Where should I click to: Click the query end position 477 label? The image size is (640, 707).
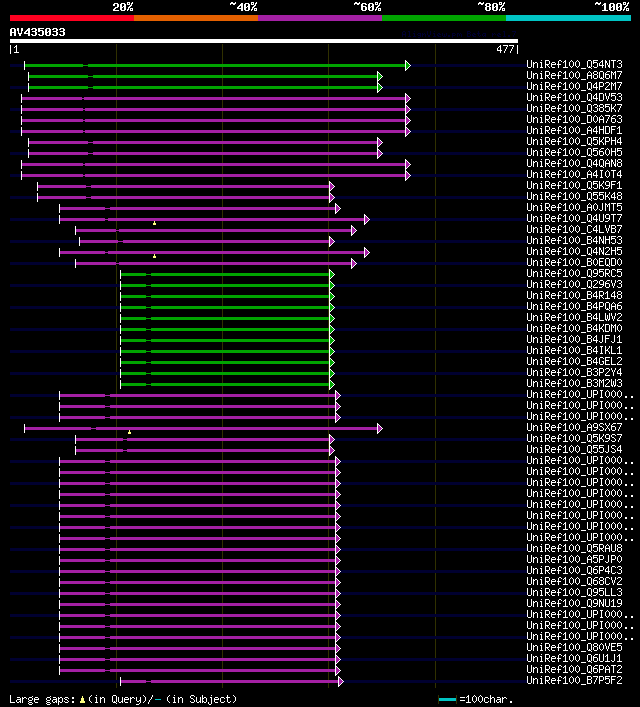(505, 49)
